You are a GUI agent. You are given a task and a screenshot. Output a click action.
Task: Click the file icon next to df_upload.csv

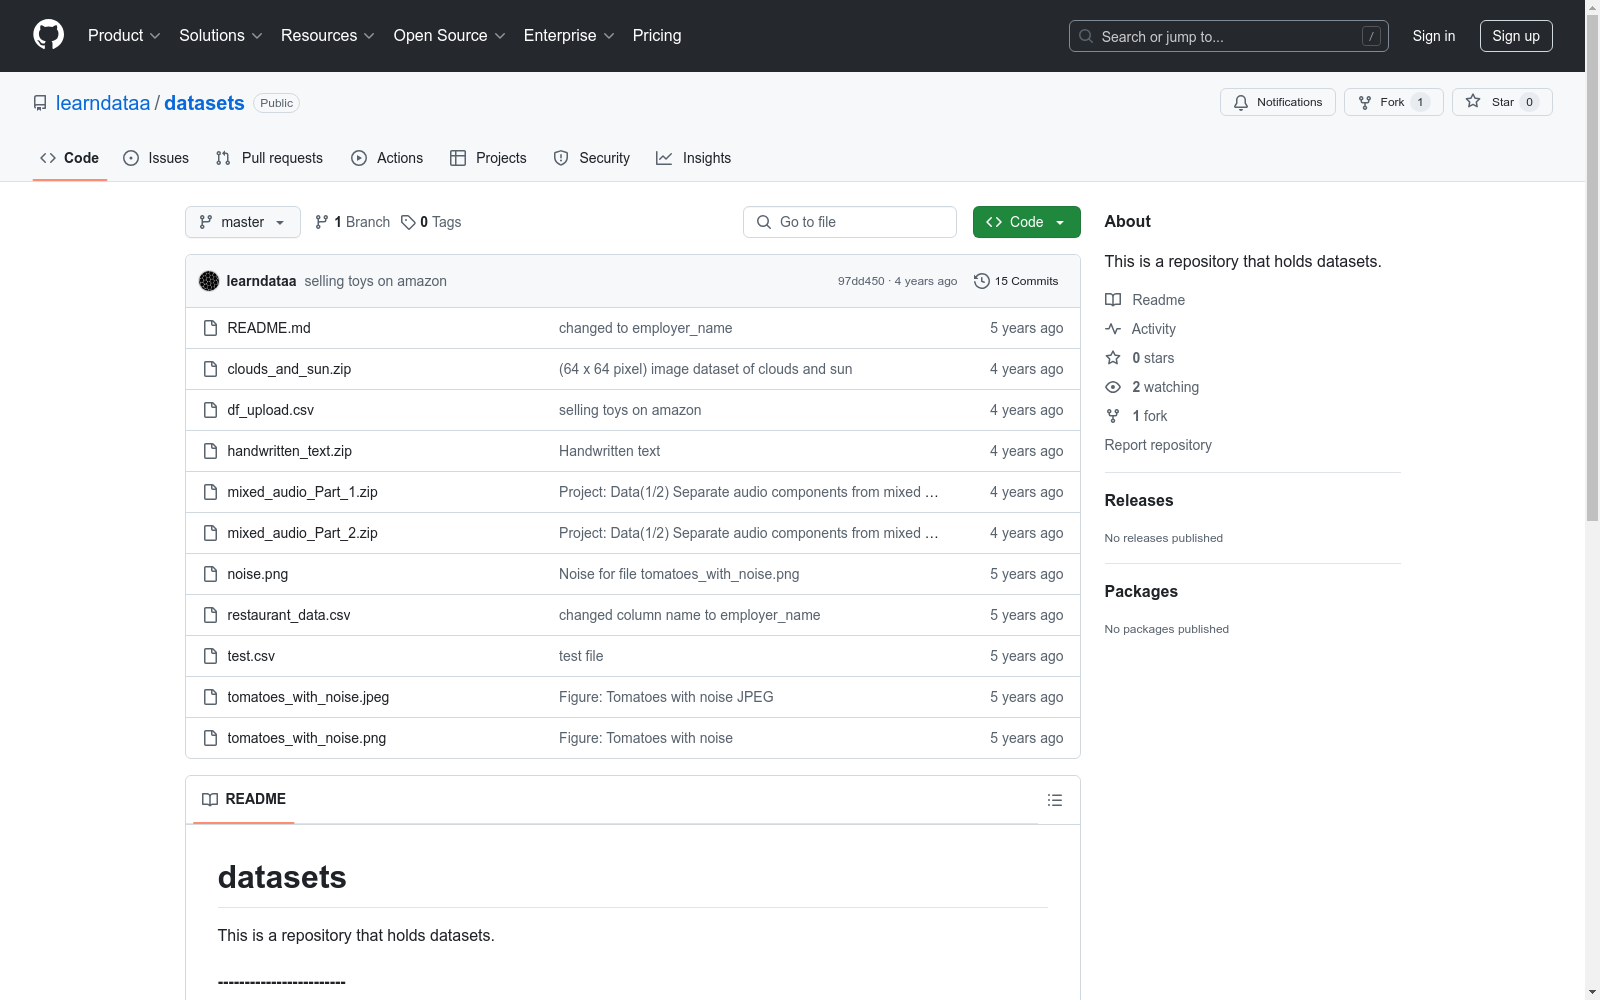pyautogui.click(x=210, y=410)
